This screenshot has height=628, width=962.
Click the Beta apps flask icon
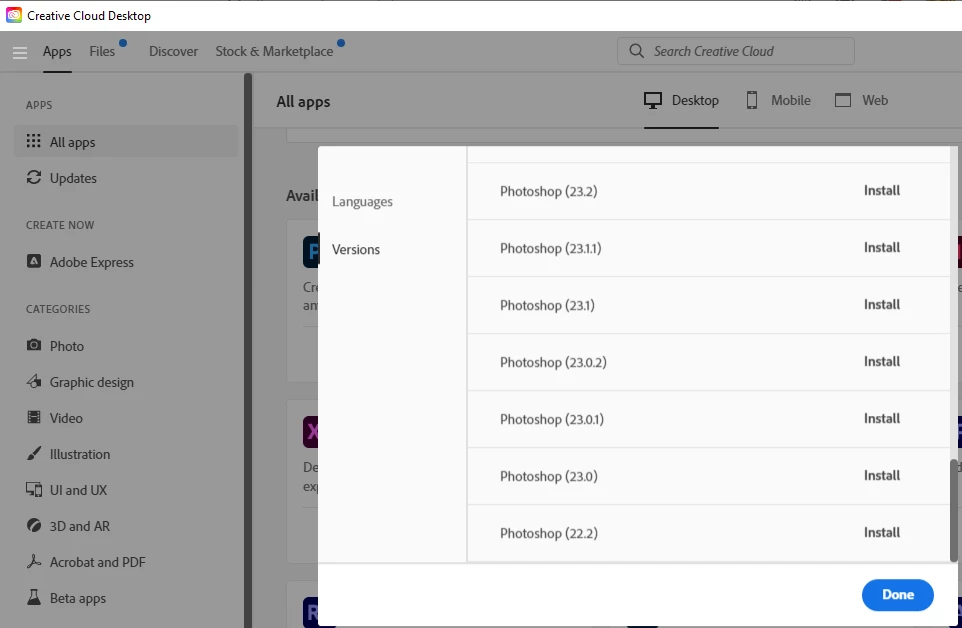(x=34, y=597)
